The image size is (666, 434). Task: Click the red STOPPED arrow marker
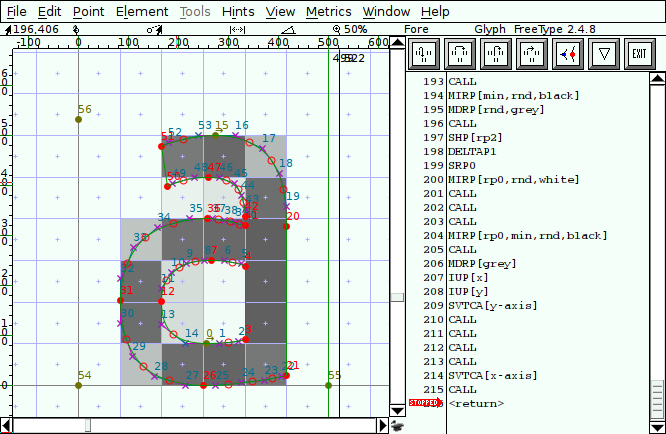point(425,403)
